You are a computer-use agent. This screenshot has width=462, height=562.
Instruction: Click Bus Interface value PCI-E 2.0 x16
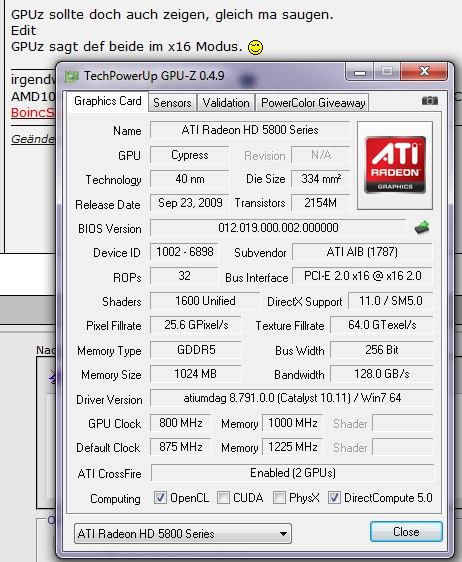(x=362, y=276)
